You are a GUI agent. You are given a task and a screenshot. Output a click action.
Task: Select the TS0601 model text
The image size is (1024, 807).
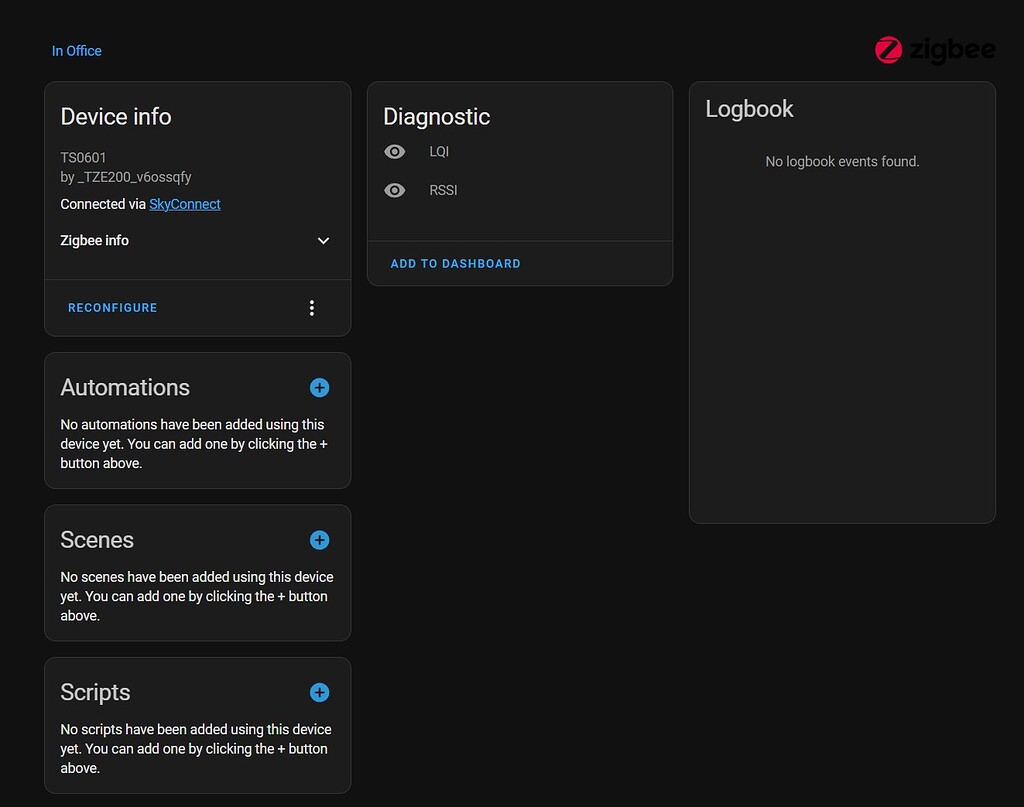(83, 157)
